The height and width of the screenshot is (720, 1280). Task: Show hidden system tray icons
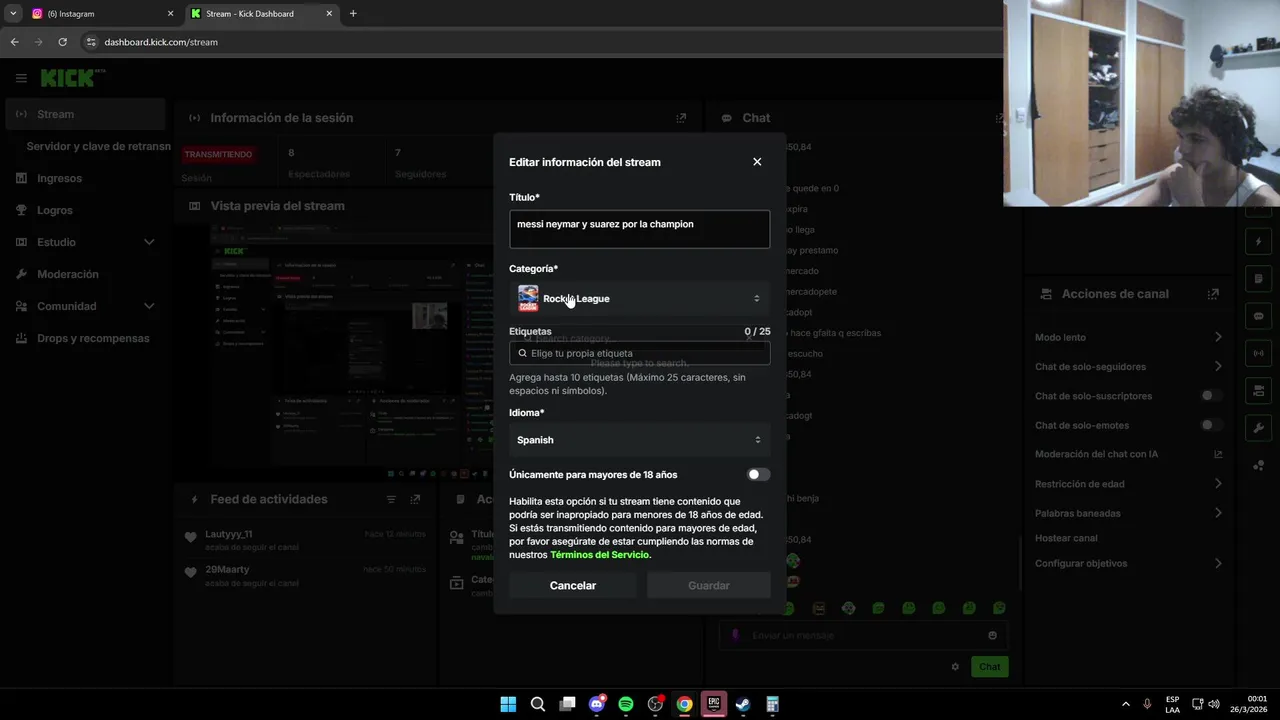(1125, 704)
